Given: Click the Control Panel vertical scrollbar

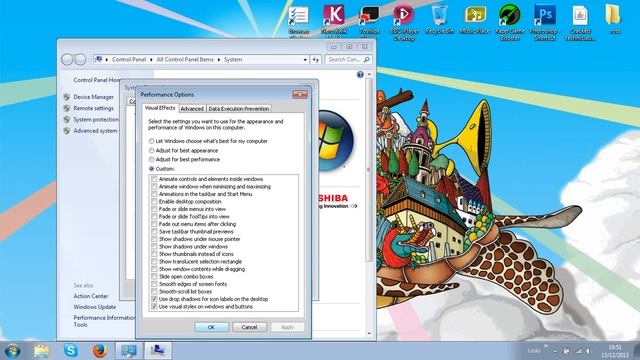Looking at the screenshot, I should pyautogui.click(x=369, y=169).
